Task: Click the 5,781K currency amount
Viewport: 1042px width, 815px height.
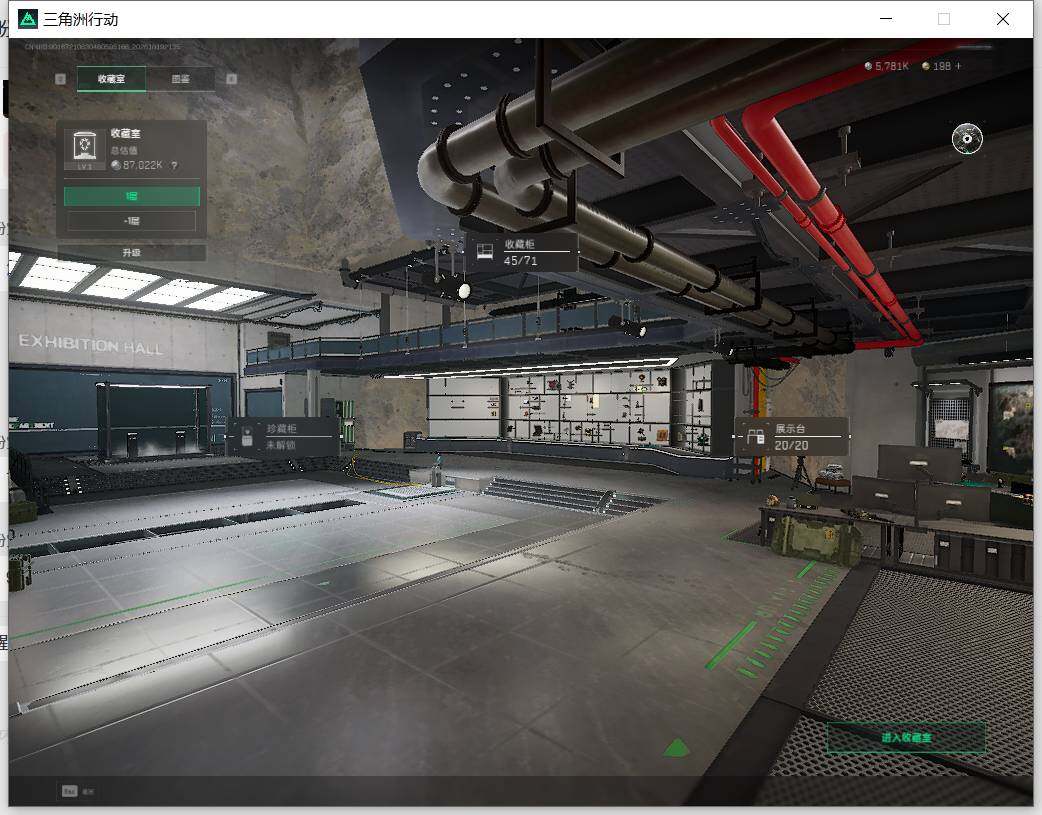Action: (x=892, y=66)
